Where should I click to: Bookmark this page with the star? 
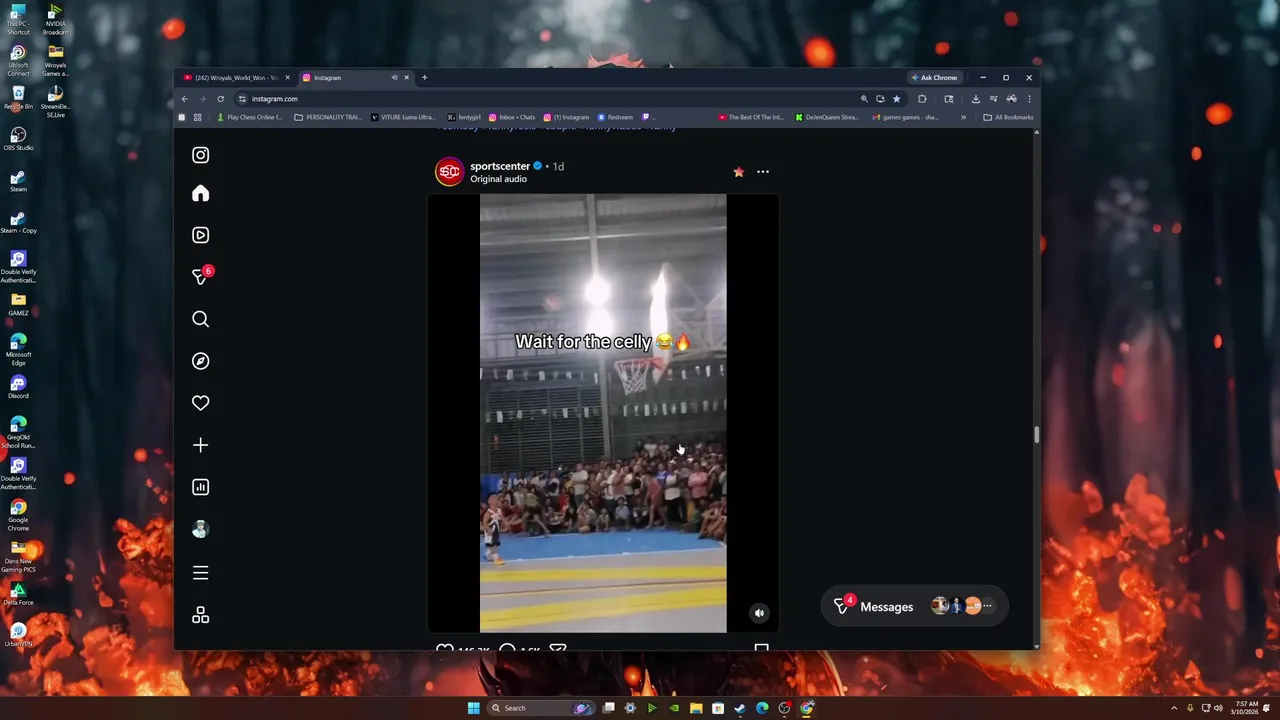click(896, 99)
